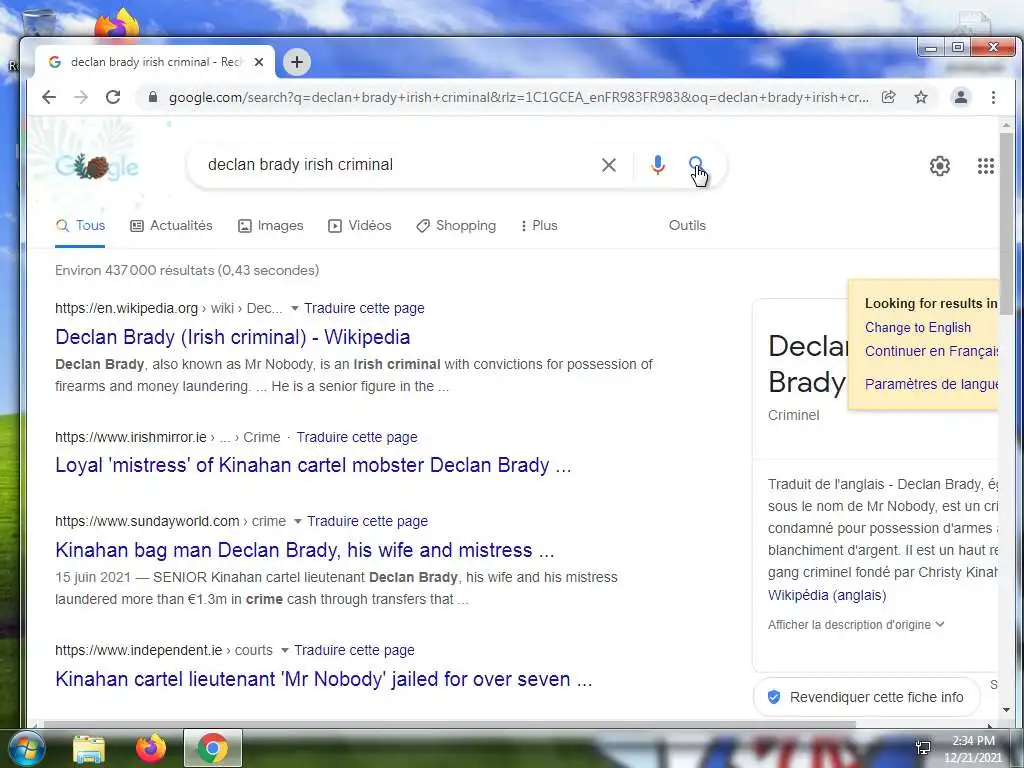Open the Plus more menu

tap(539, 225)
